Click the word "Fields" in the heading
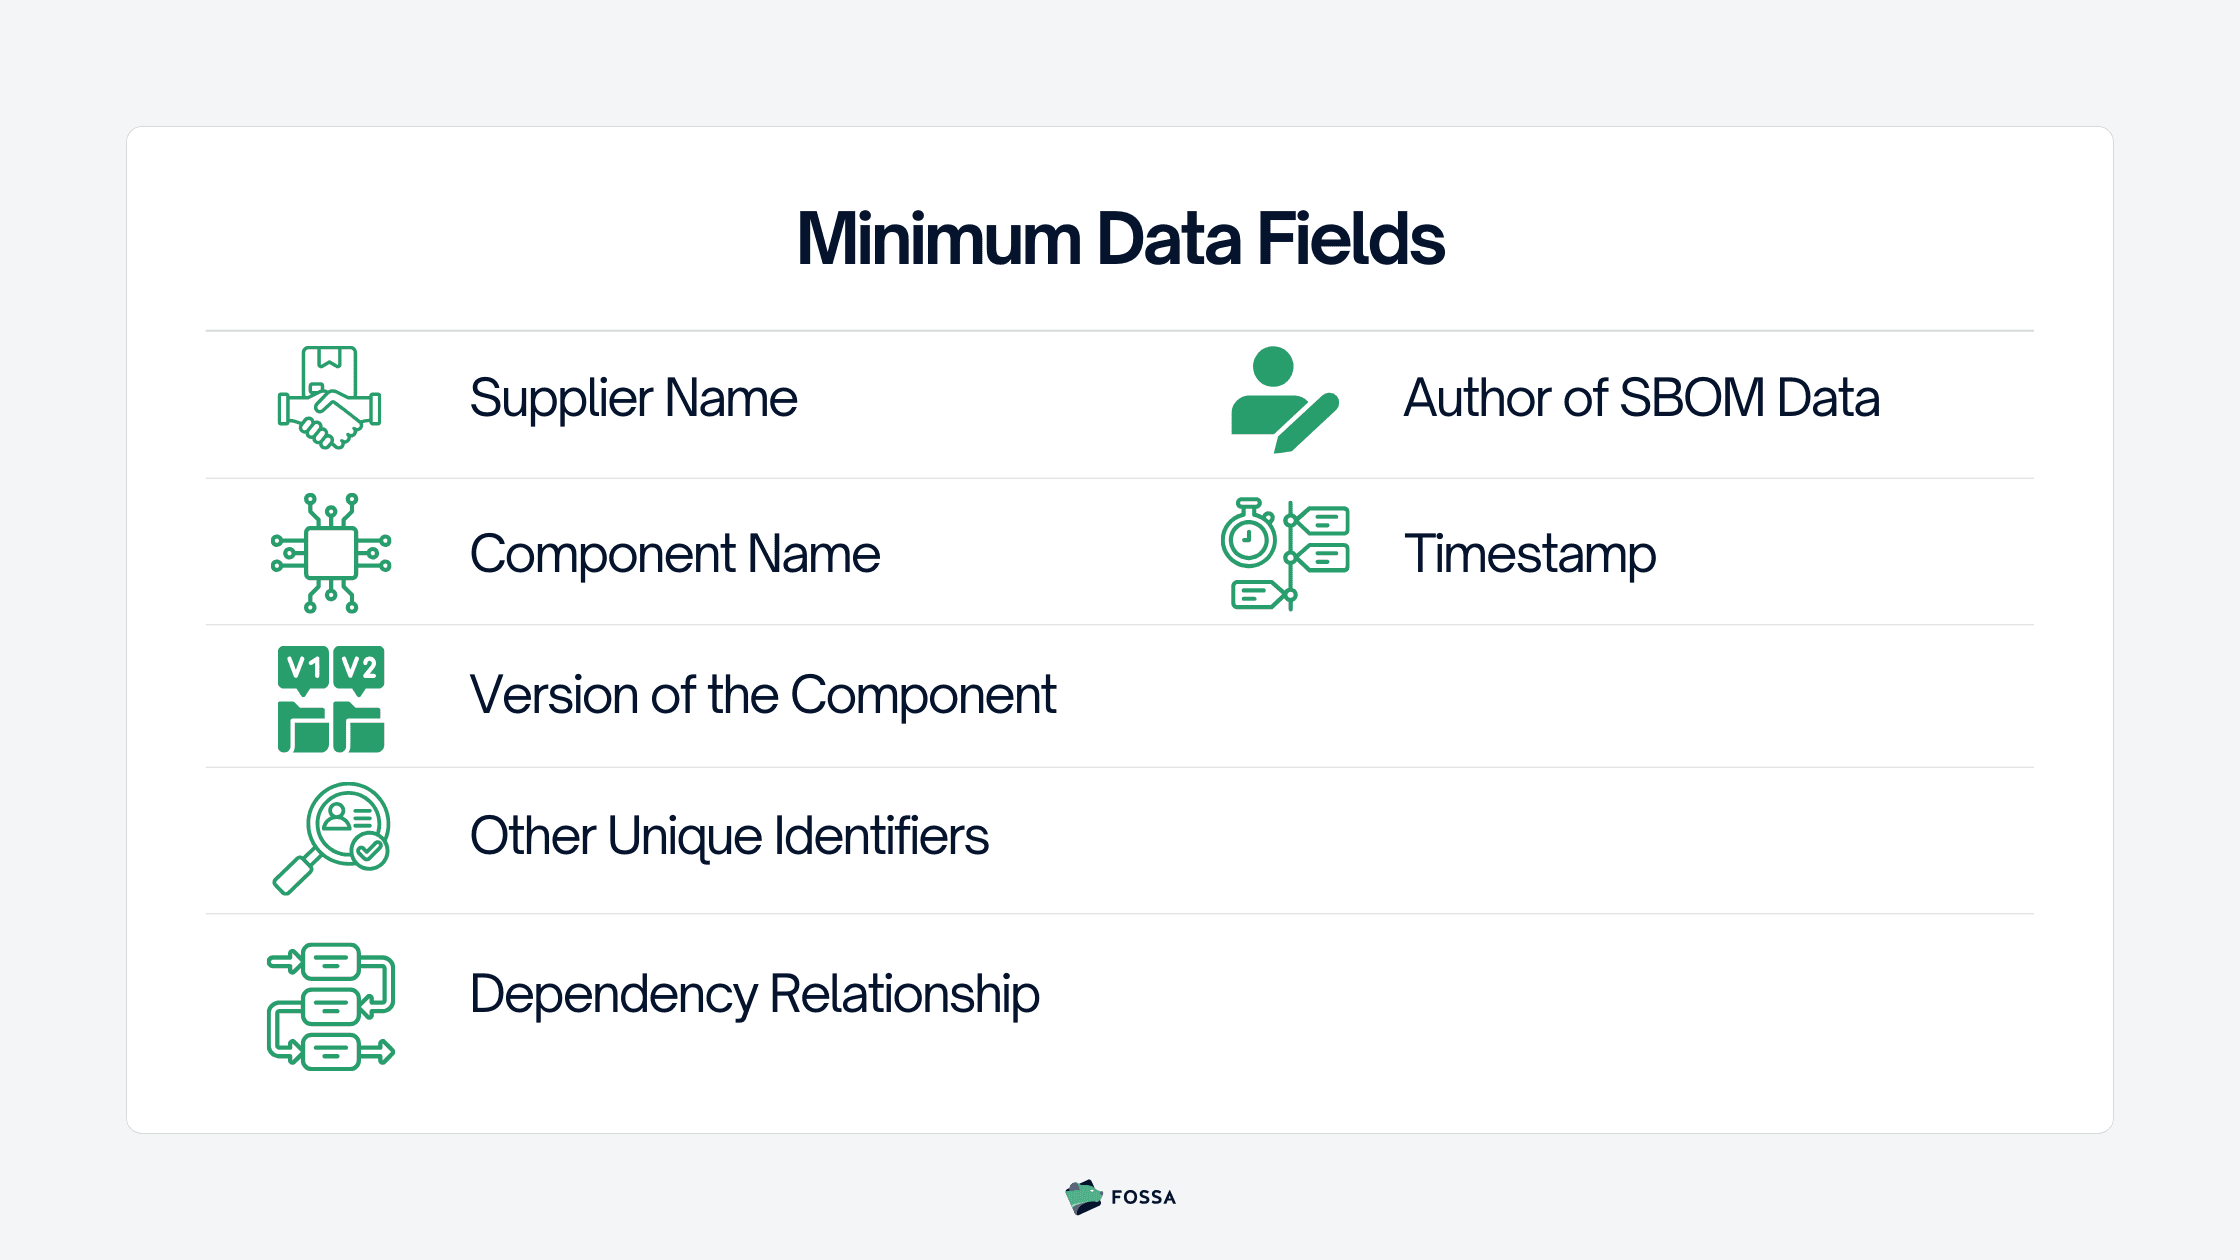Image resolution: width=2240 pixels, height=1260 pixels. coord(1350,240)
